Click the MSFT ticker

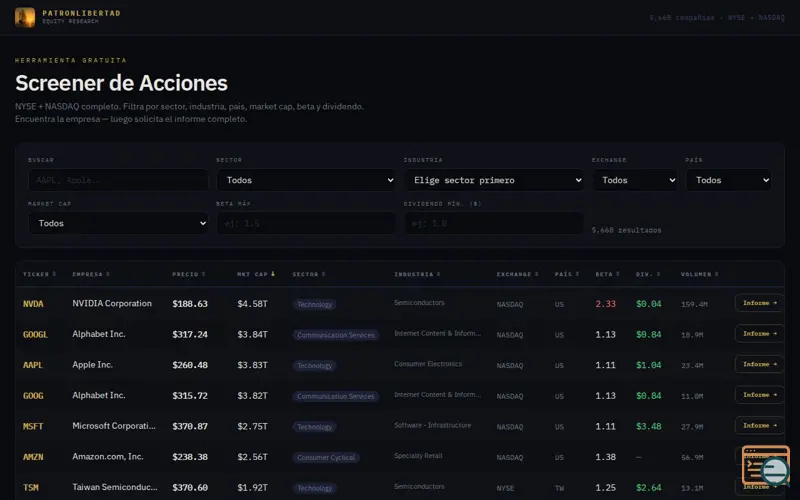(x=33, y=427)
